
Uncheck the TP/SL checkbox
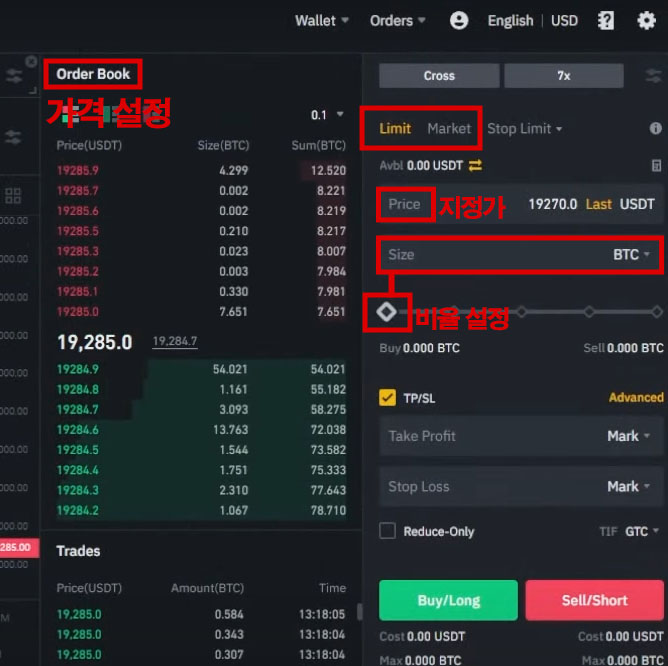click(388, 398)
